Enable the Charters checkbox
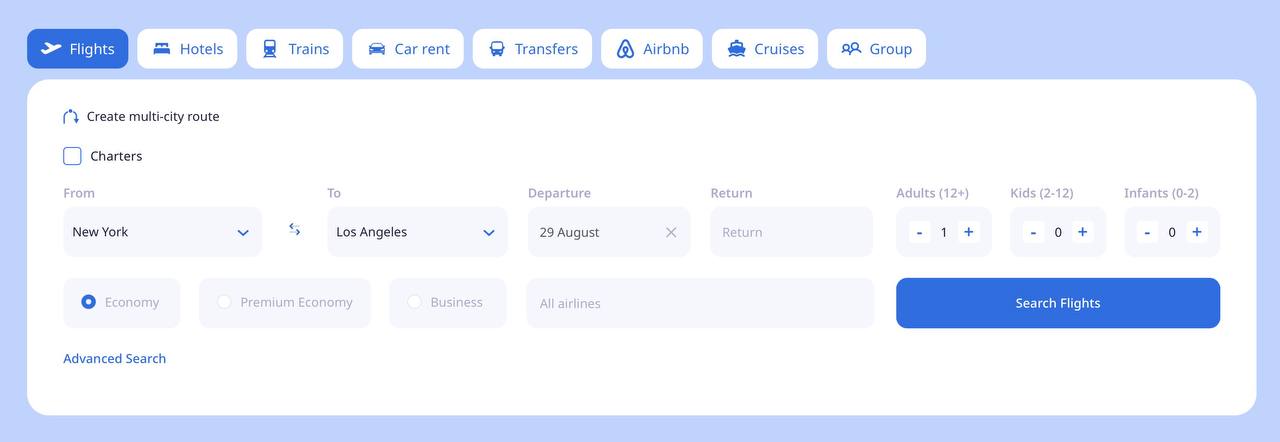Screen dimensions: 1280x442 (x=72, y=156)
